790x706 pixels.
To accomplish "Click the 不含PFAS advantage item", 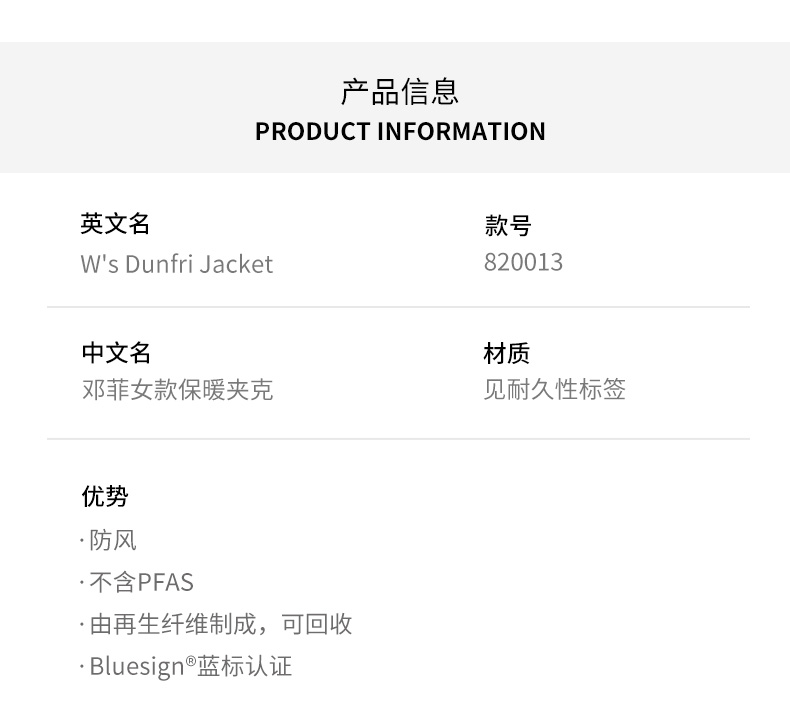I will [141, 582].
